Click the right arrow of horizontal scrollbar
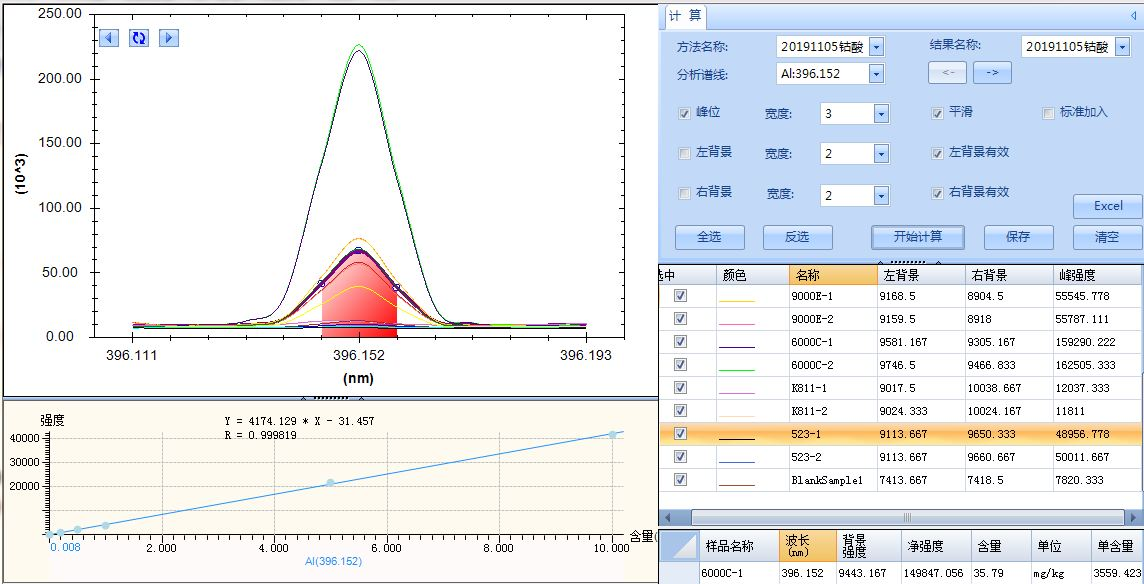 click(x=1135, y=517)
